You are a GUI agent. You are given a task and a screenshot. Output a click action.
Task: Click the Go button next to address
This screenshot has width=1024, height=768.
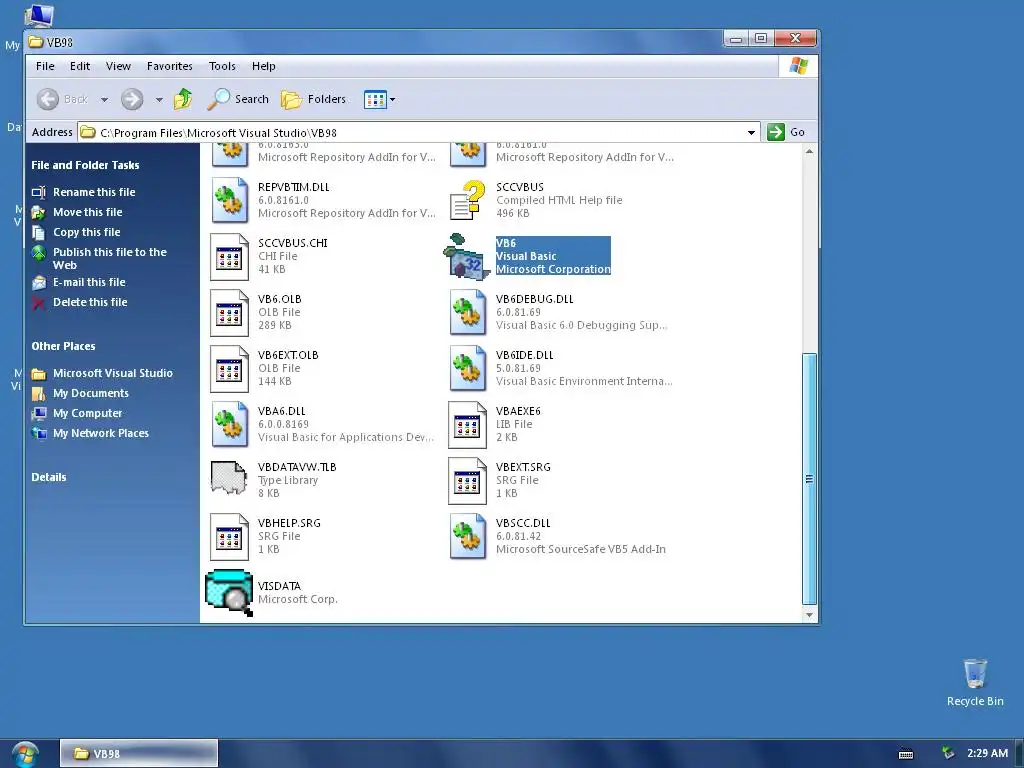pos(786,132)
